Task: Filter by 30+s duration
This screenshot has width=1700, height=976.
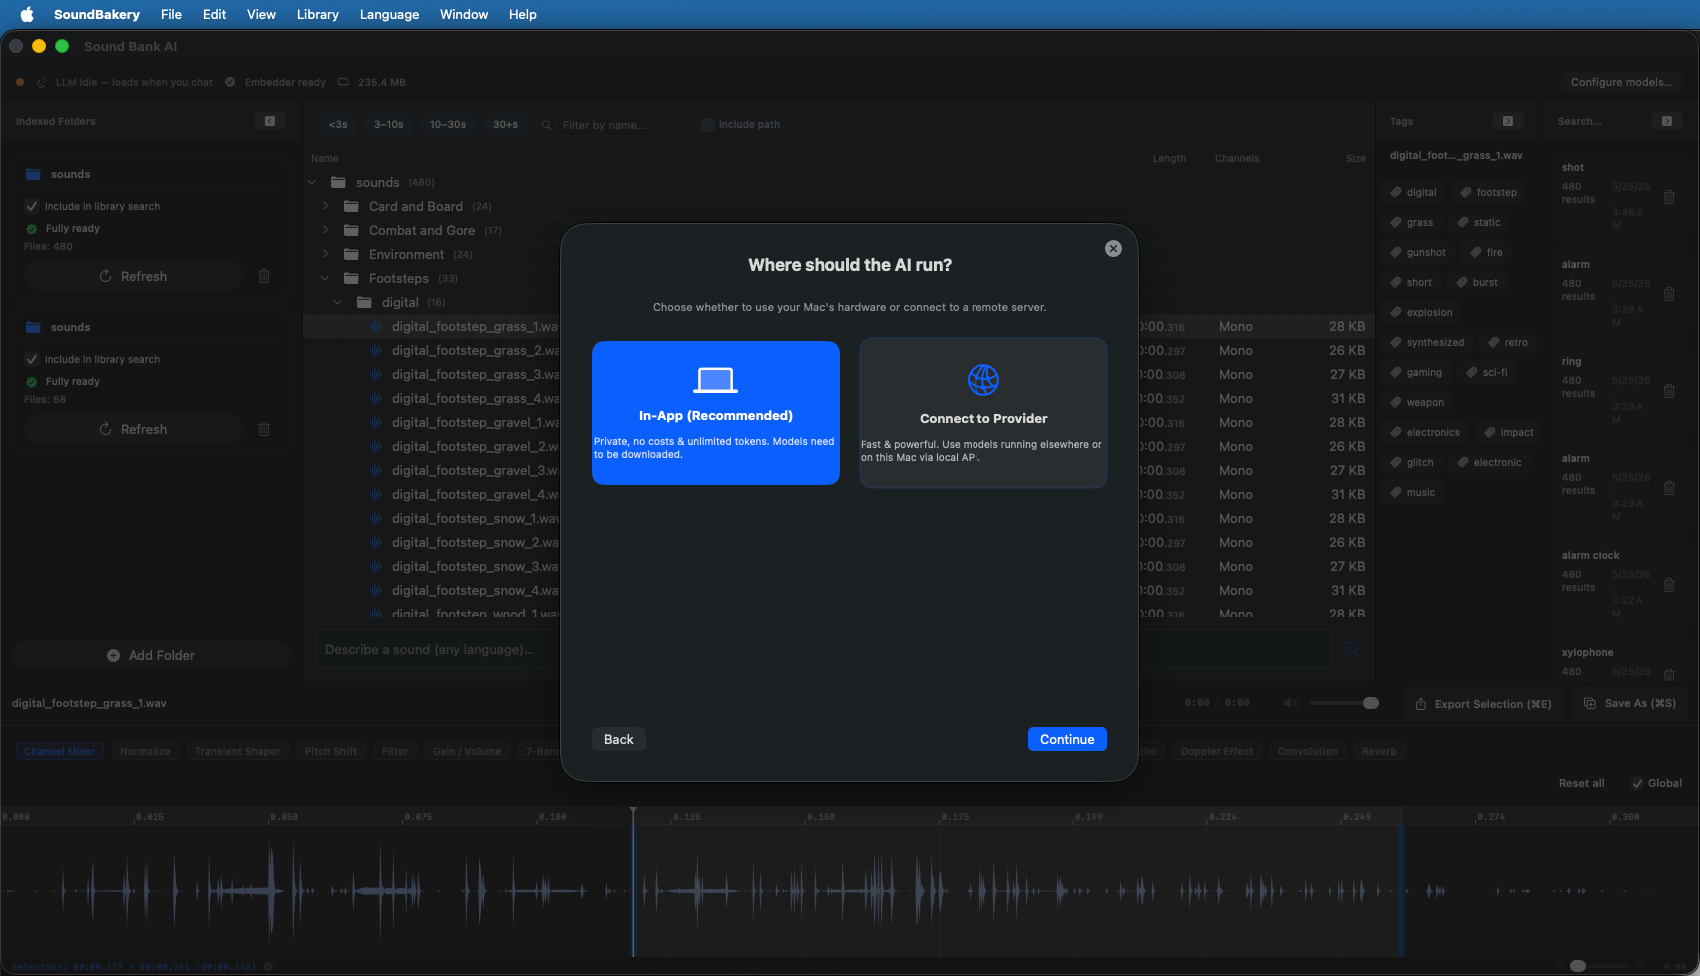Action: tap(505, 124)
